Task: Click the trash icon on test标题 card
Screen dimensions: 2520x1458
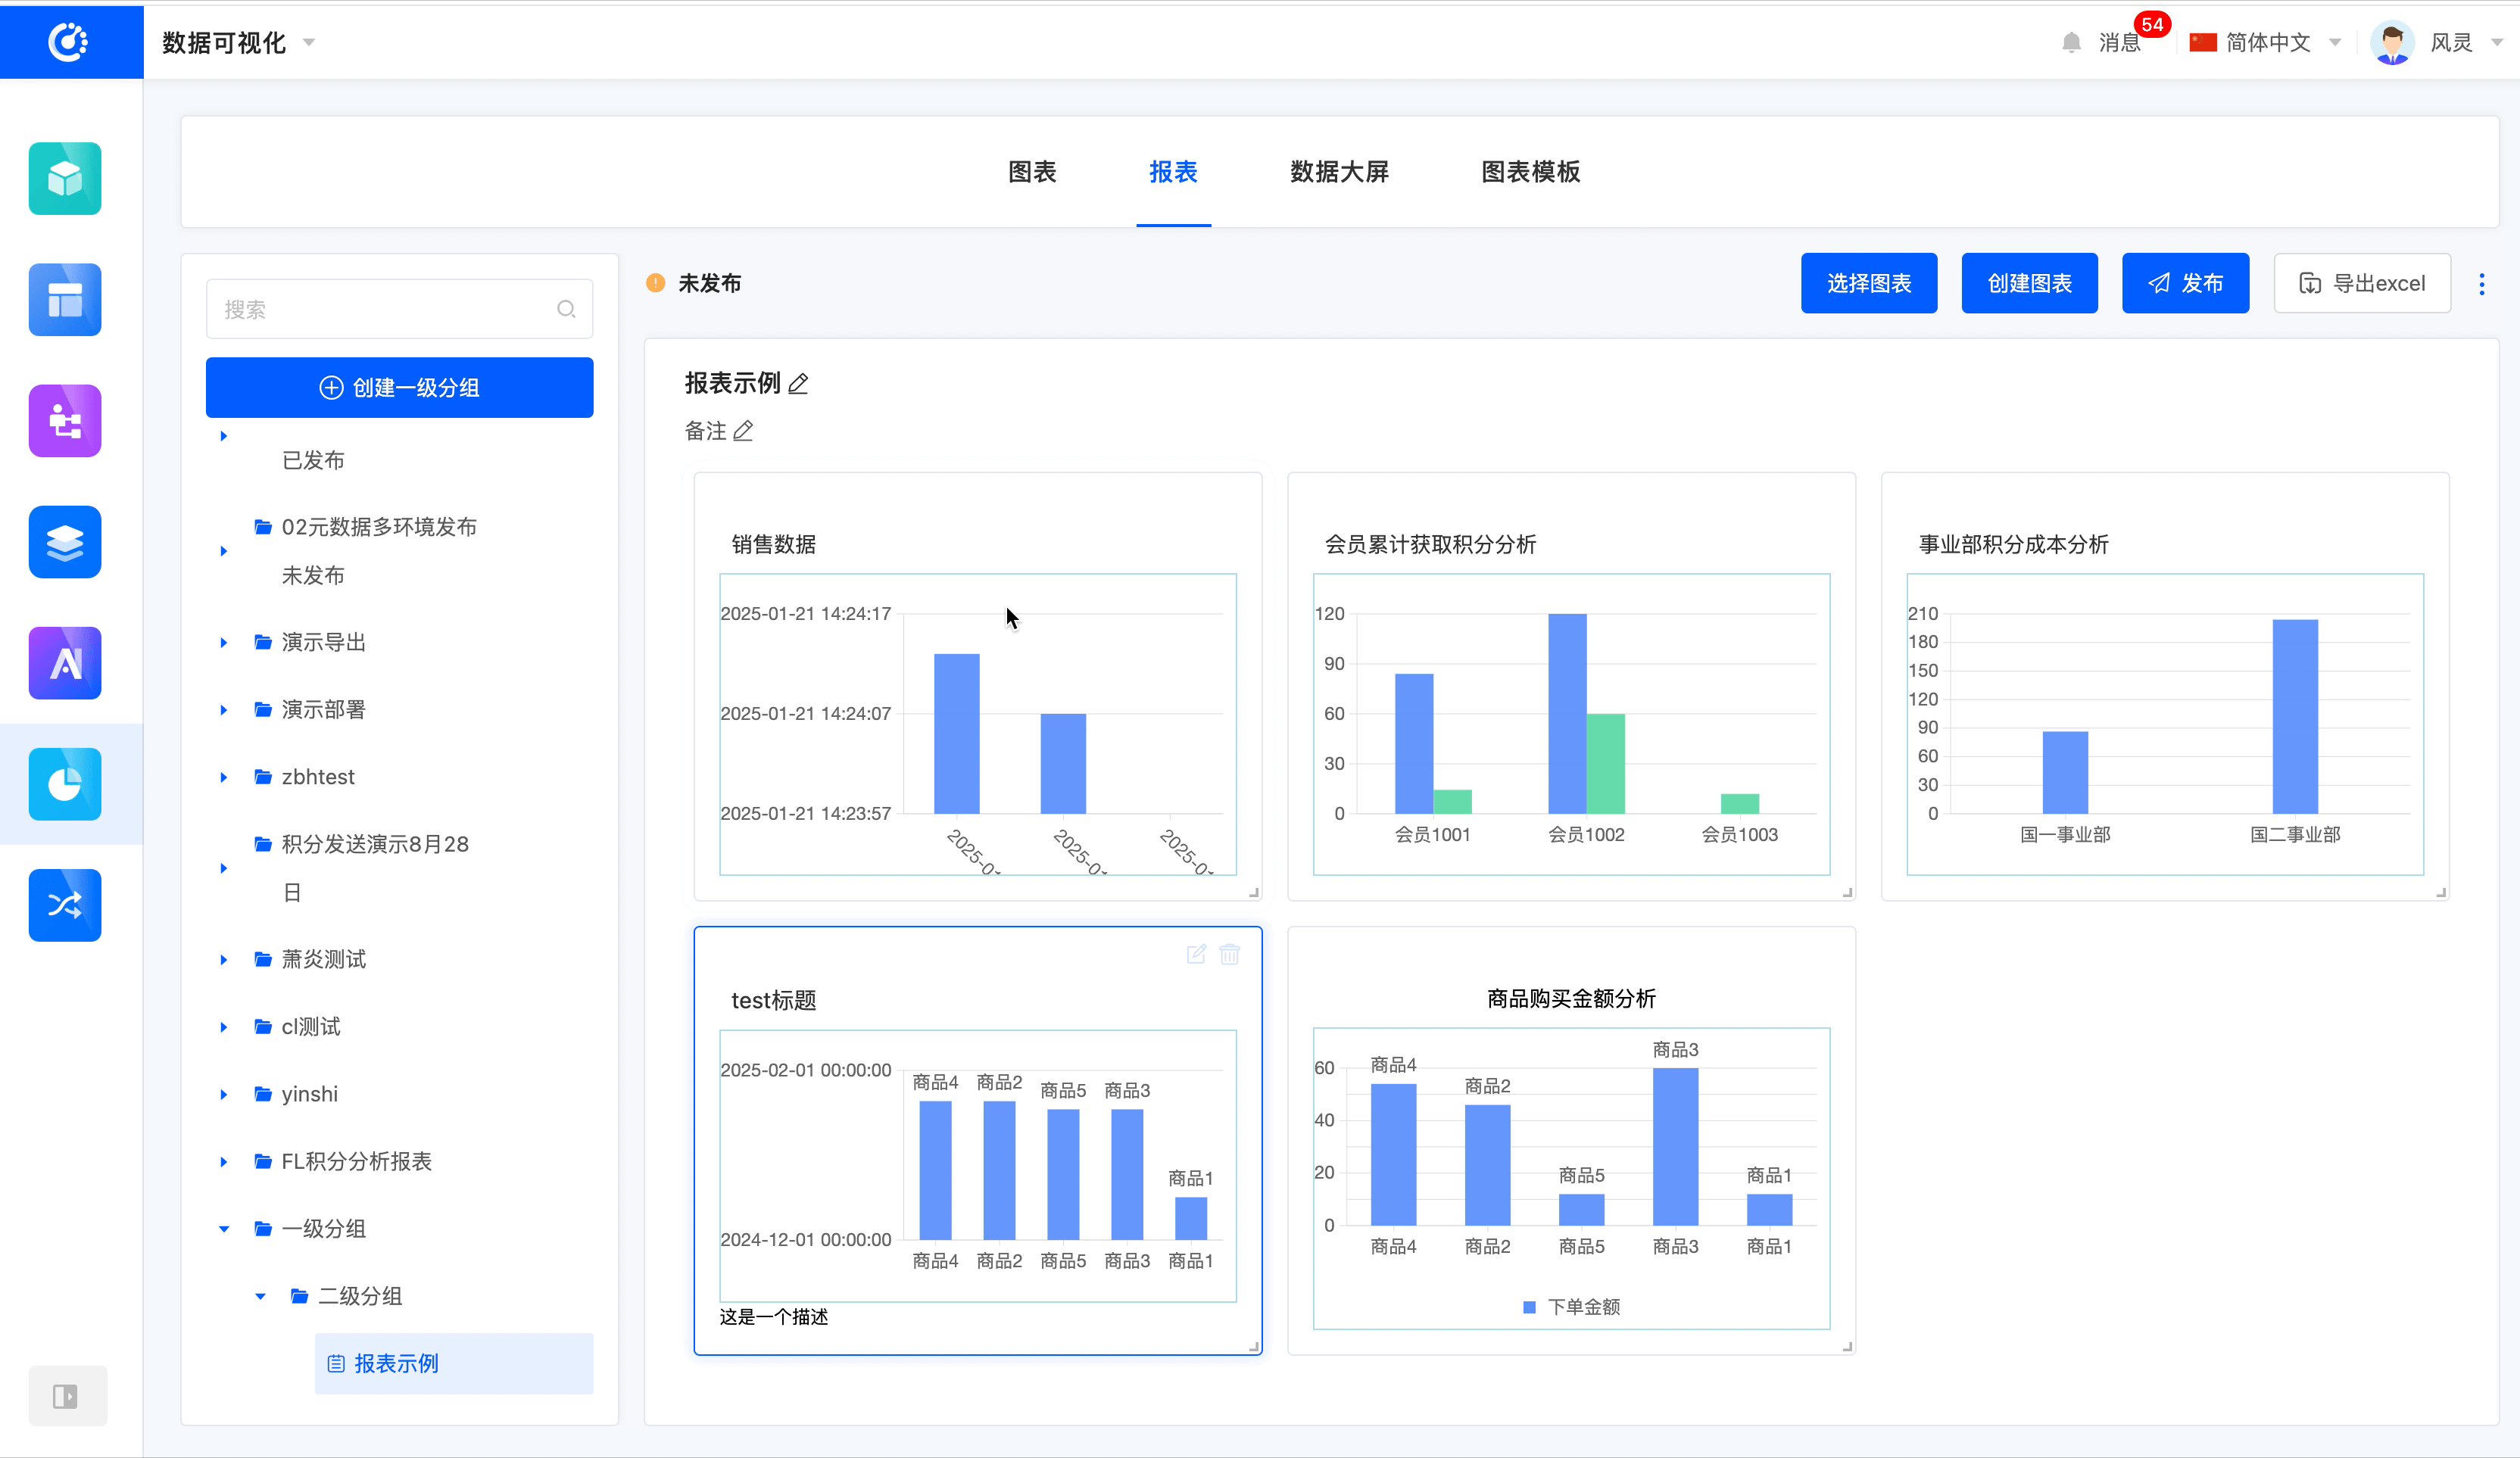Action: point(1229,954)
